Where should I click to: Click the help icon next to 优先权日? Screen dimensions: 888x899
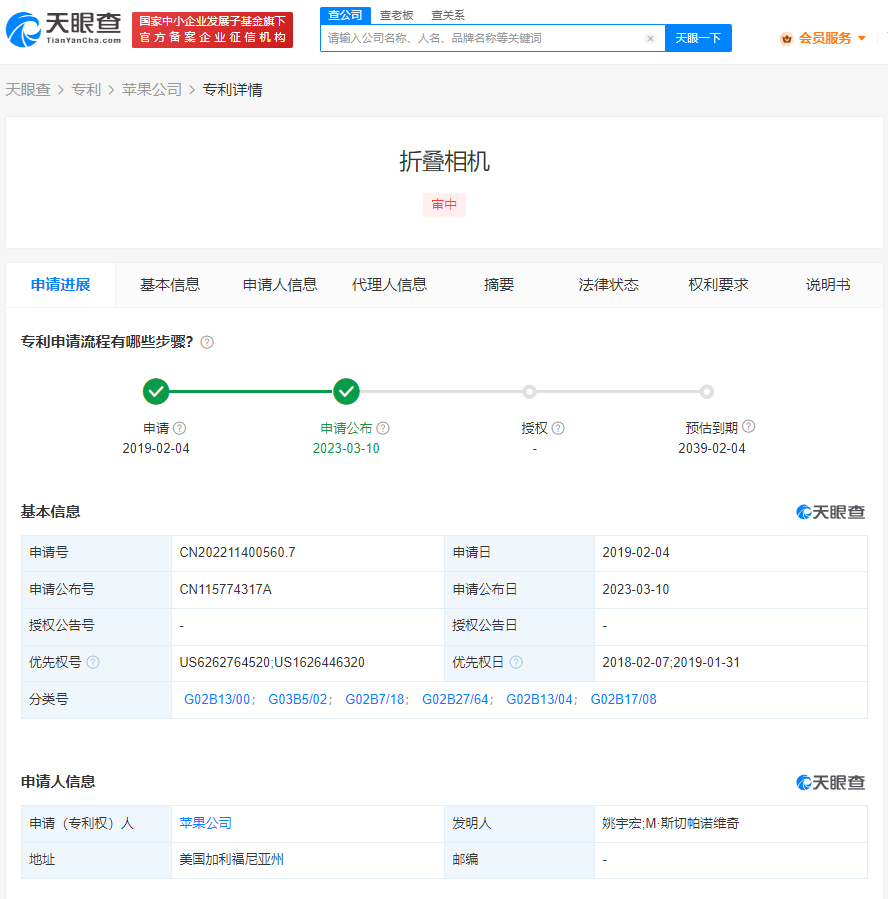click(x=516, y=662)
